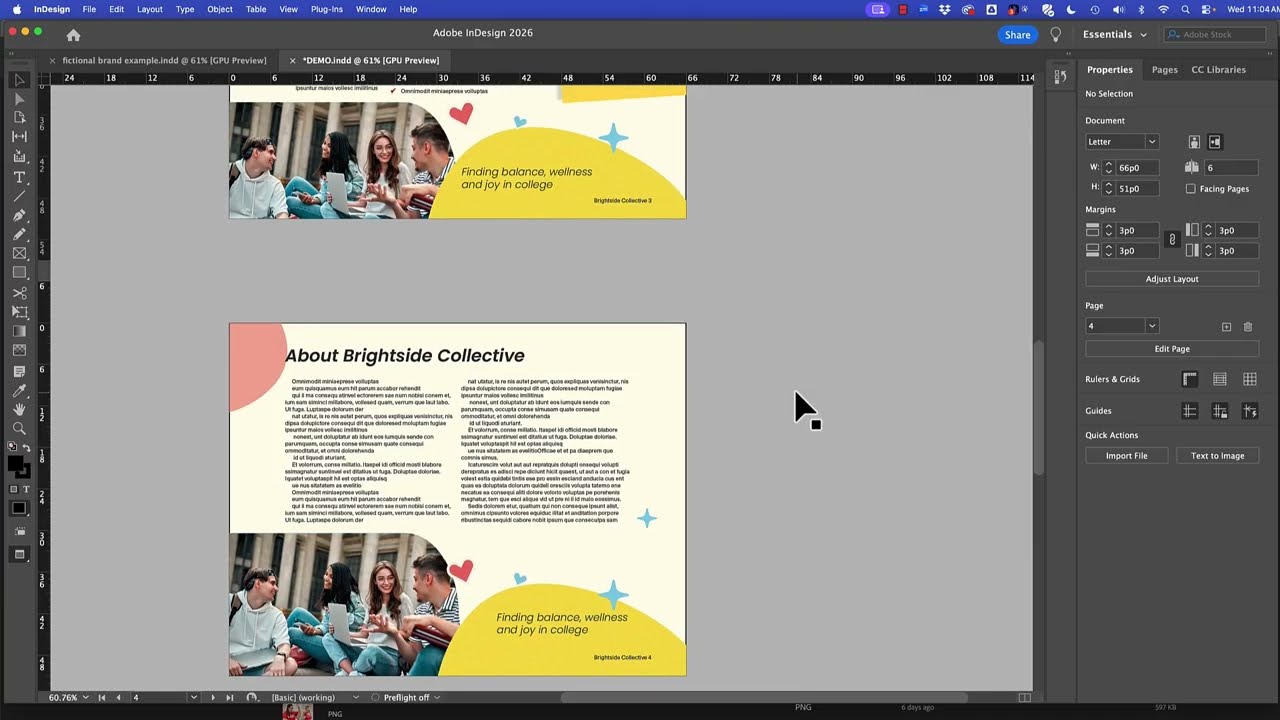Click the page count field showing 6
1280x720 pixels.
(x=1230, y=168)
